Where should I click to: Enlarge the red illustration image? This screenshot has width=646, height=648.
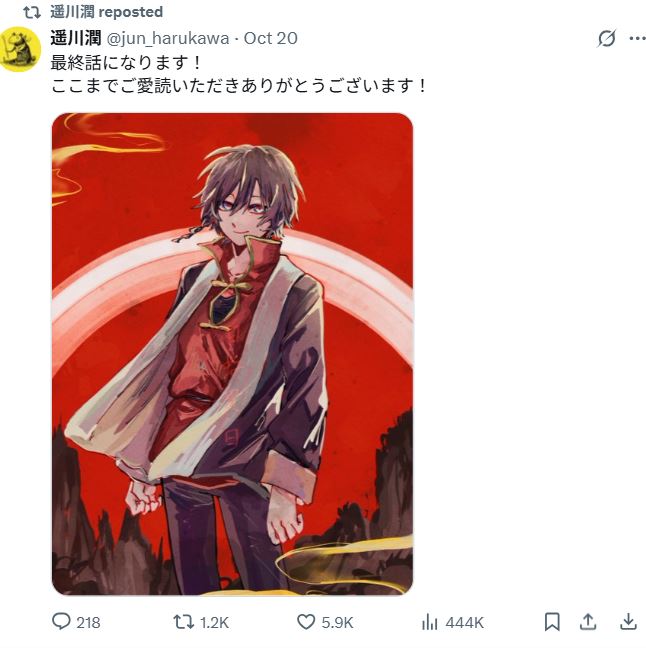click(232, 354)
